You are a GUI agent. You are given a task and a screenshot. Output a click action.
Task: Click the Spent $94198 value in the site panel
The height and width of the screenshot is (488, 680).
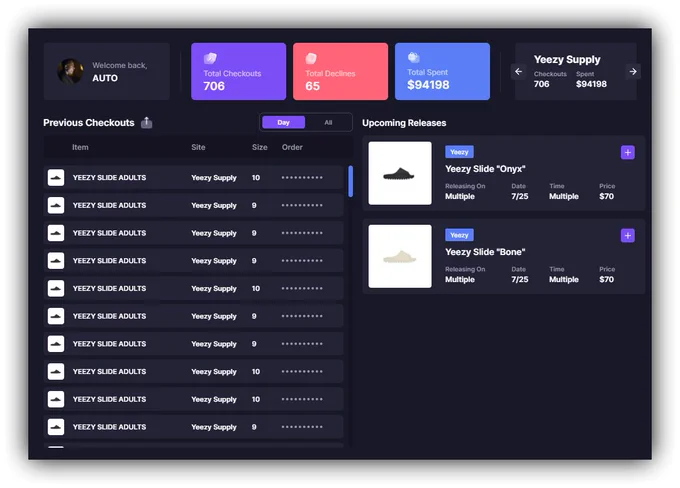591,84
